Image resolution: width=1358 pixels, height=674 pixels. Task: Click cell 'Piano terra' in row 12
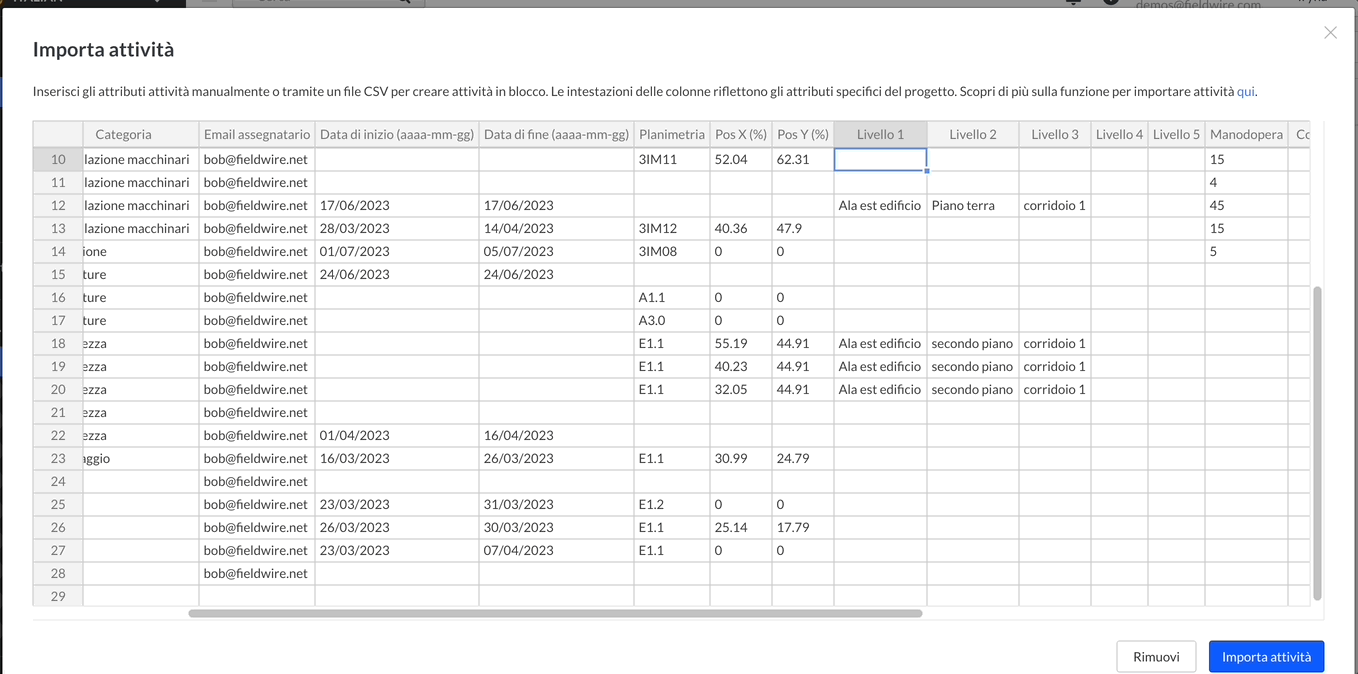[x=973, y=205]
